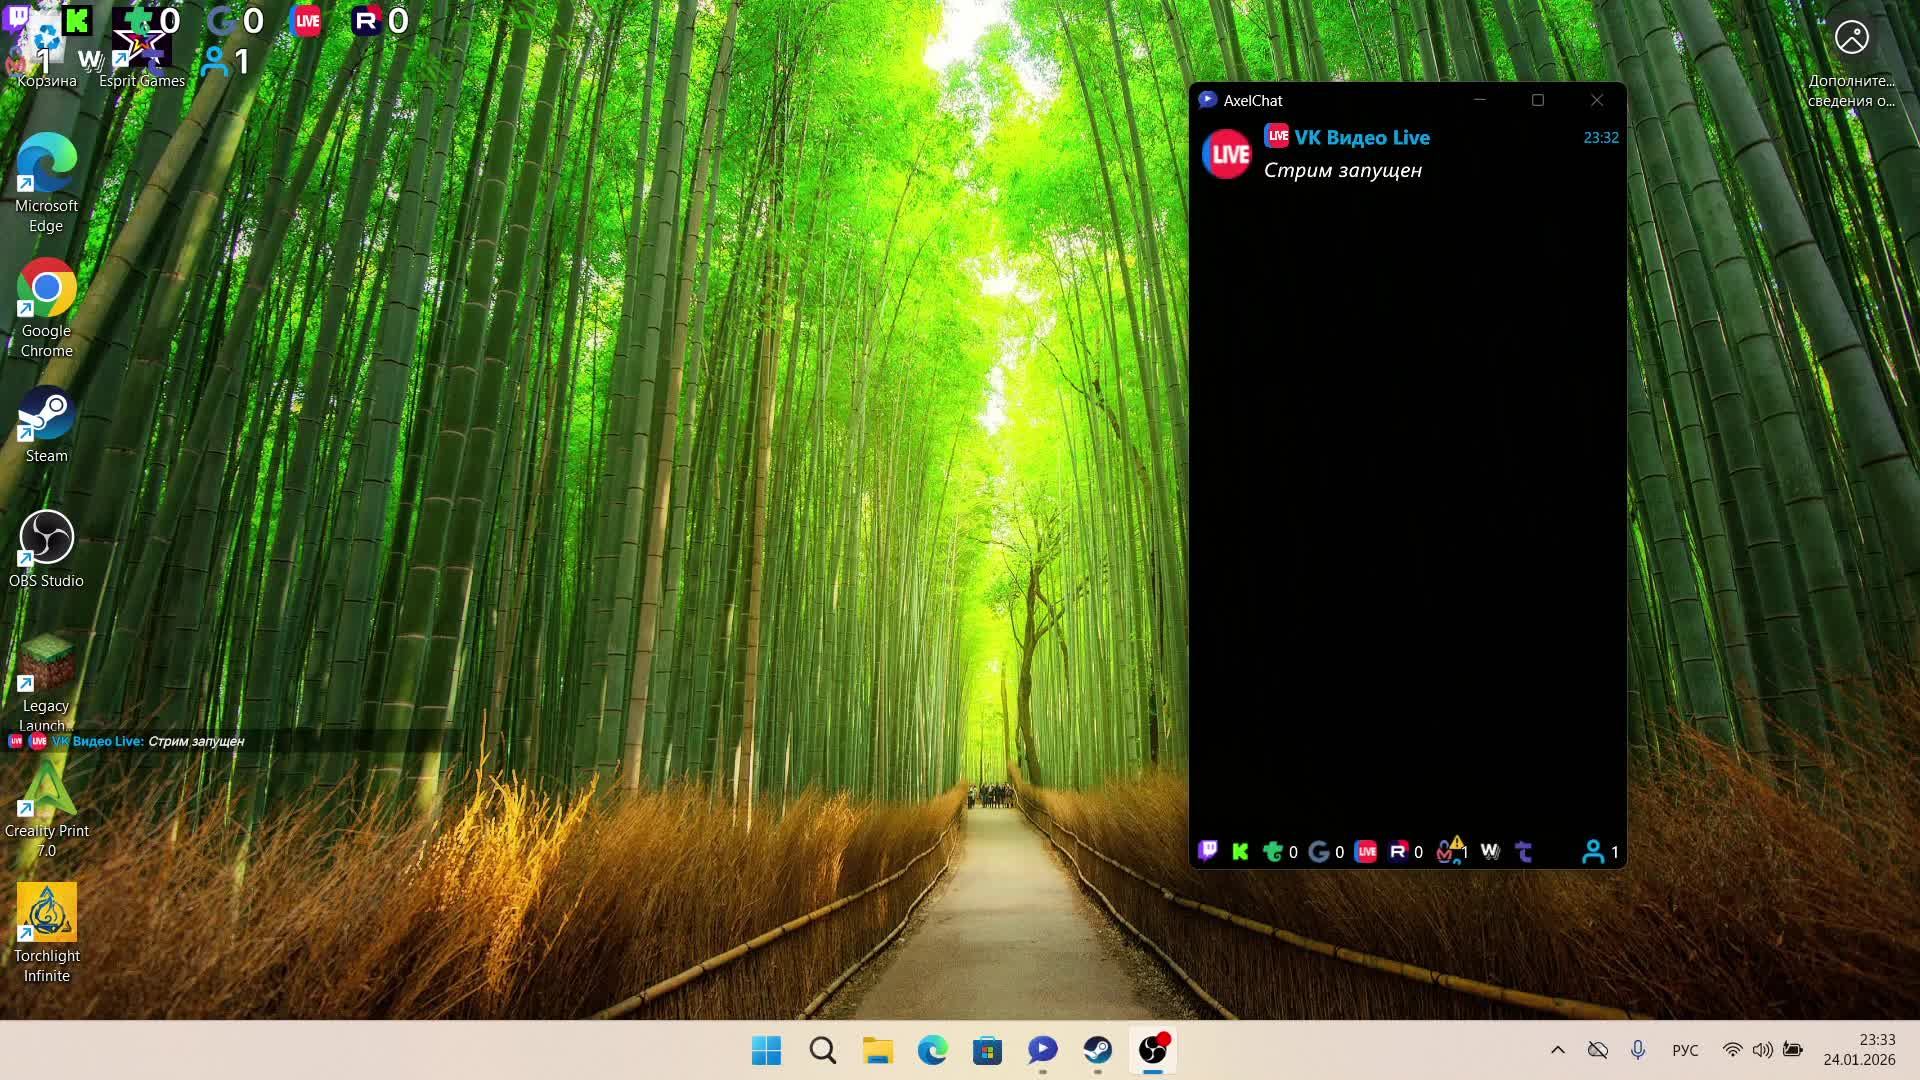Image resolution: width=1920 pixels, height=1080 pixels.
Task: Click the purple T platform icon
Action: [x=1524, y=851]
